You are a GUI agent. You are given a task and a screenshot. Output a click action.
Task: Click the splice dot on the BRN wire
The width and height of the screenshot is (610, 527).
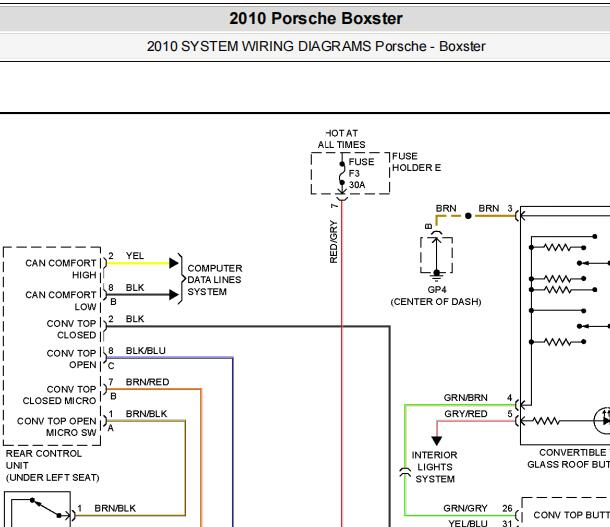pyautogui.click(x=468, y=215)
